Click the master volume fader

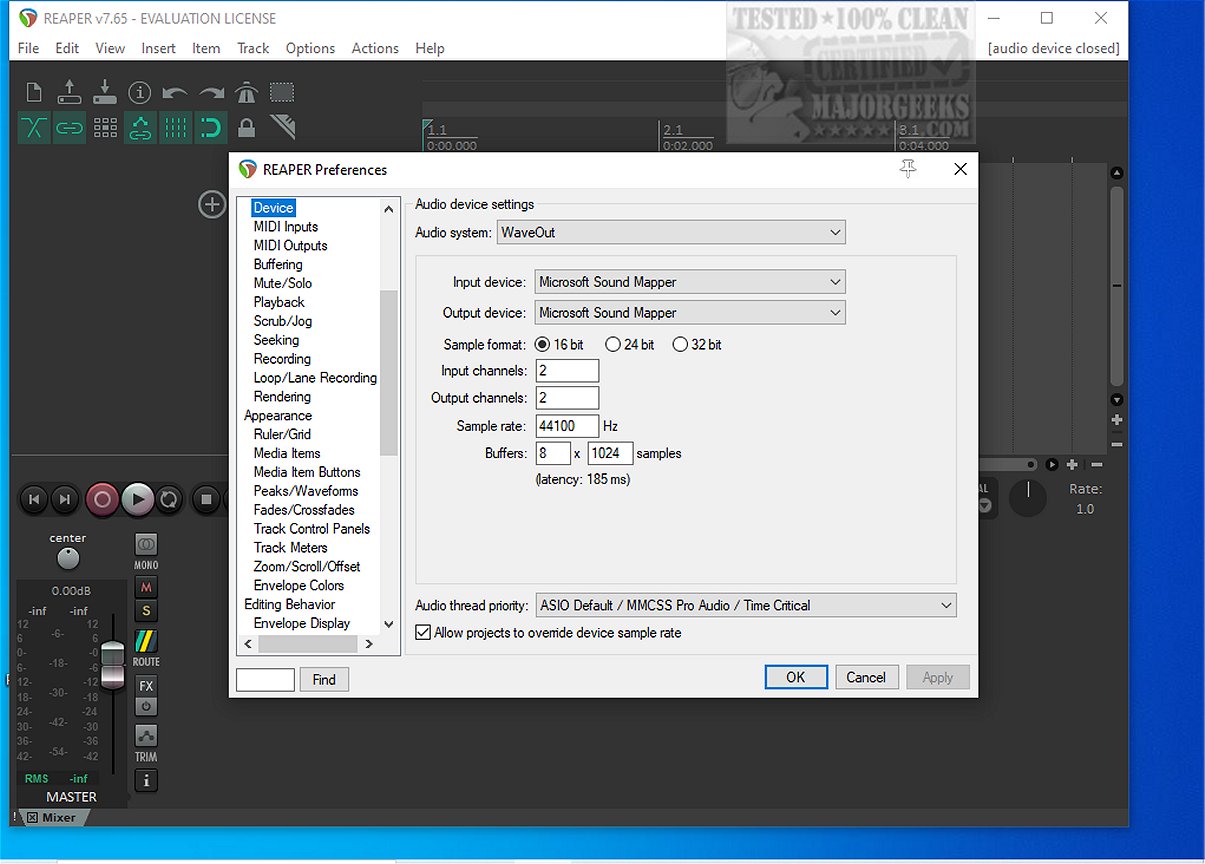pos(113,664)
